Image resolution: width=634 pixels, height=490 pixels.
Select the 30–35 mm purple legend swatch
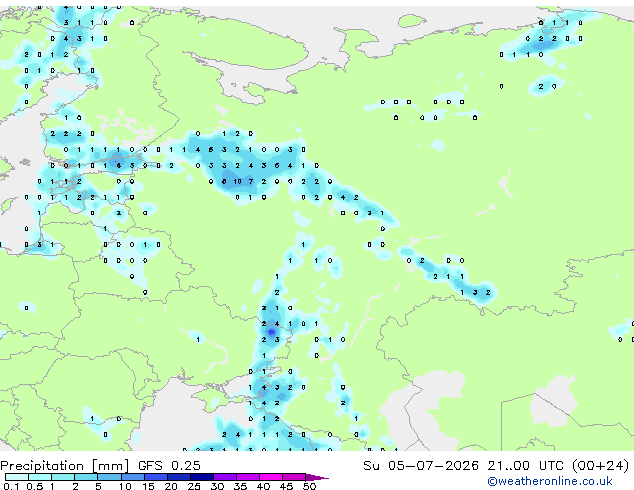tap(225, 477)
